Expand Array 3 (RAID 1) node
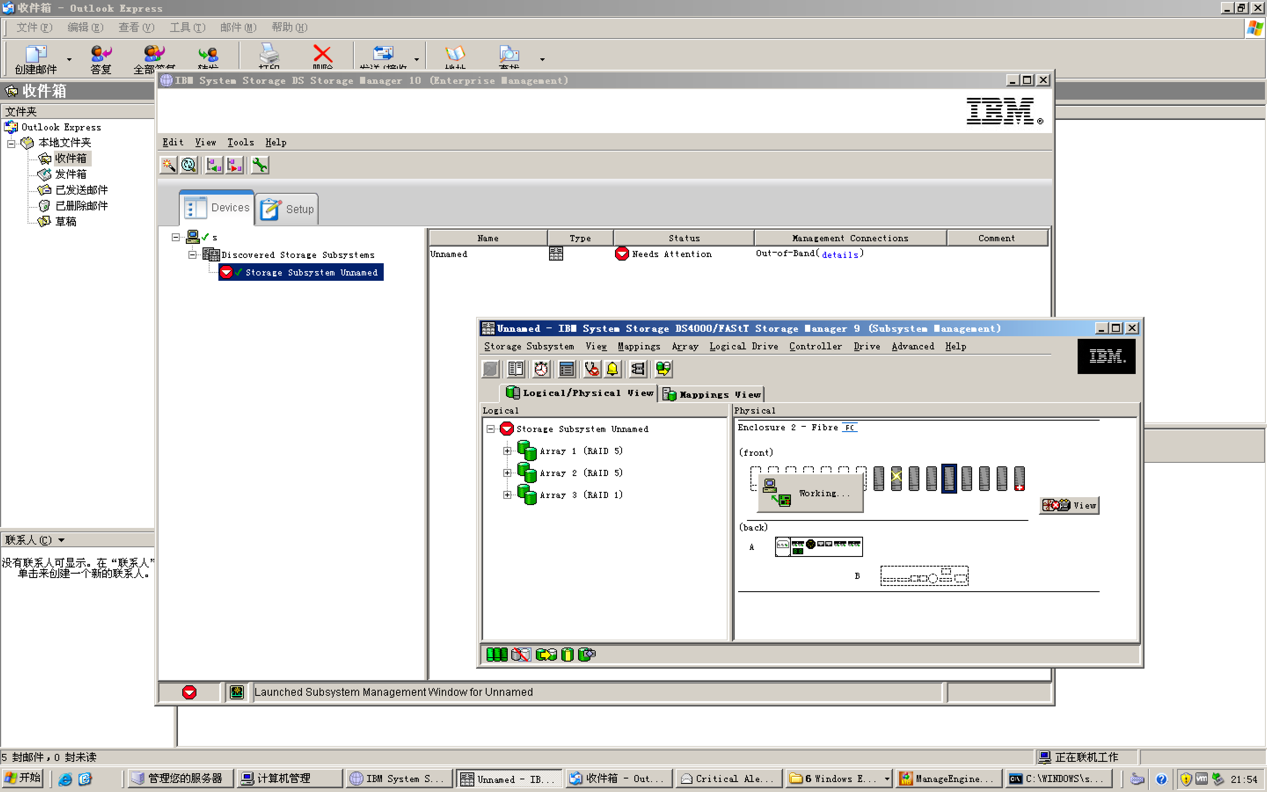 (507, 495)
